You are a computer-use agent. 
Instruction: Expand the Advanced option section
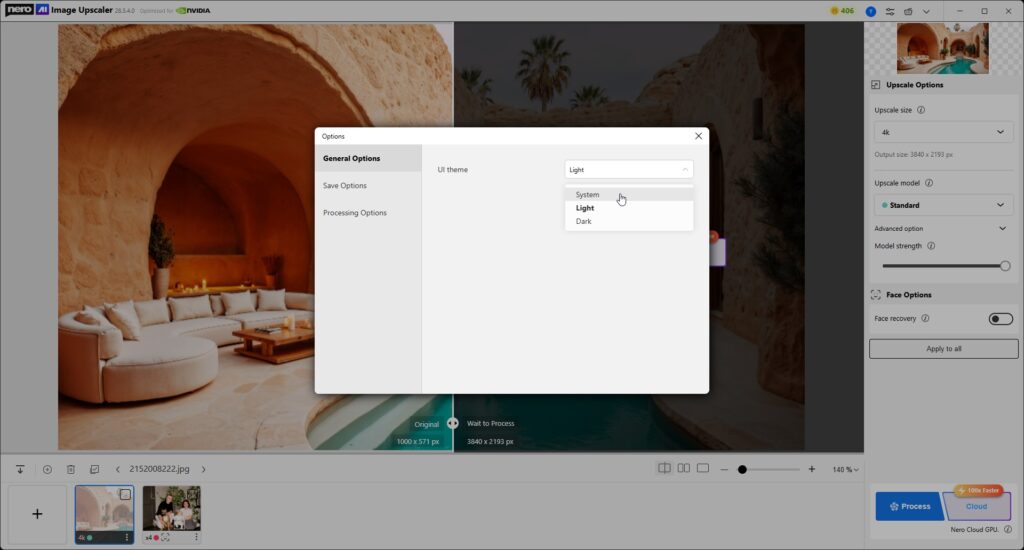[x=1002, y=229]
